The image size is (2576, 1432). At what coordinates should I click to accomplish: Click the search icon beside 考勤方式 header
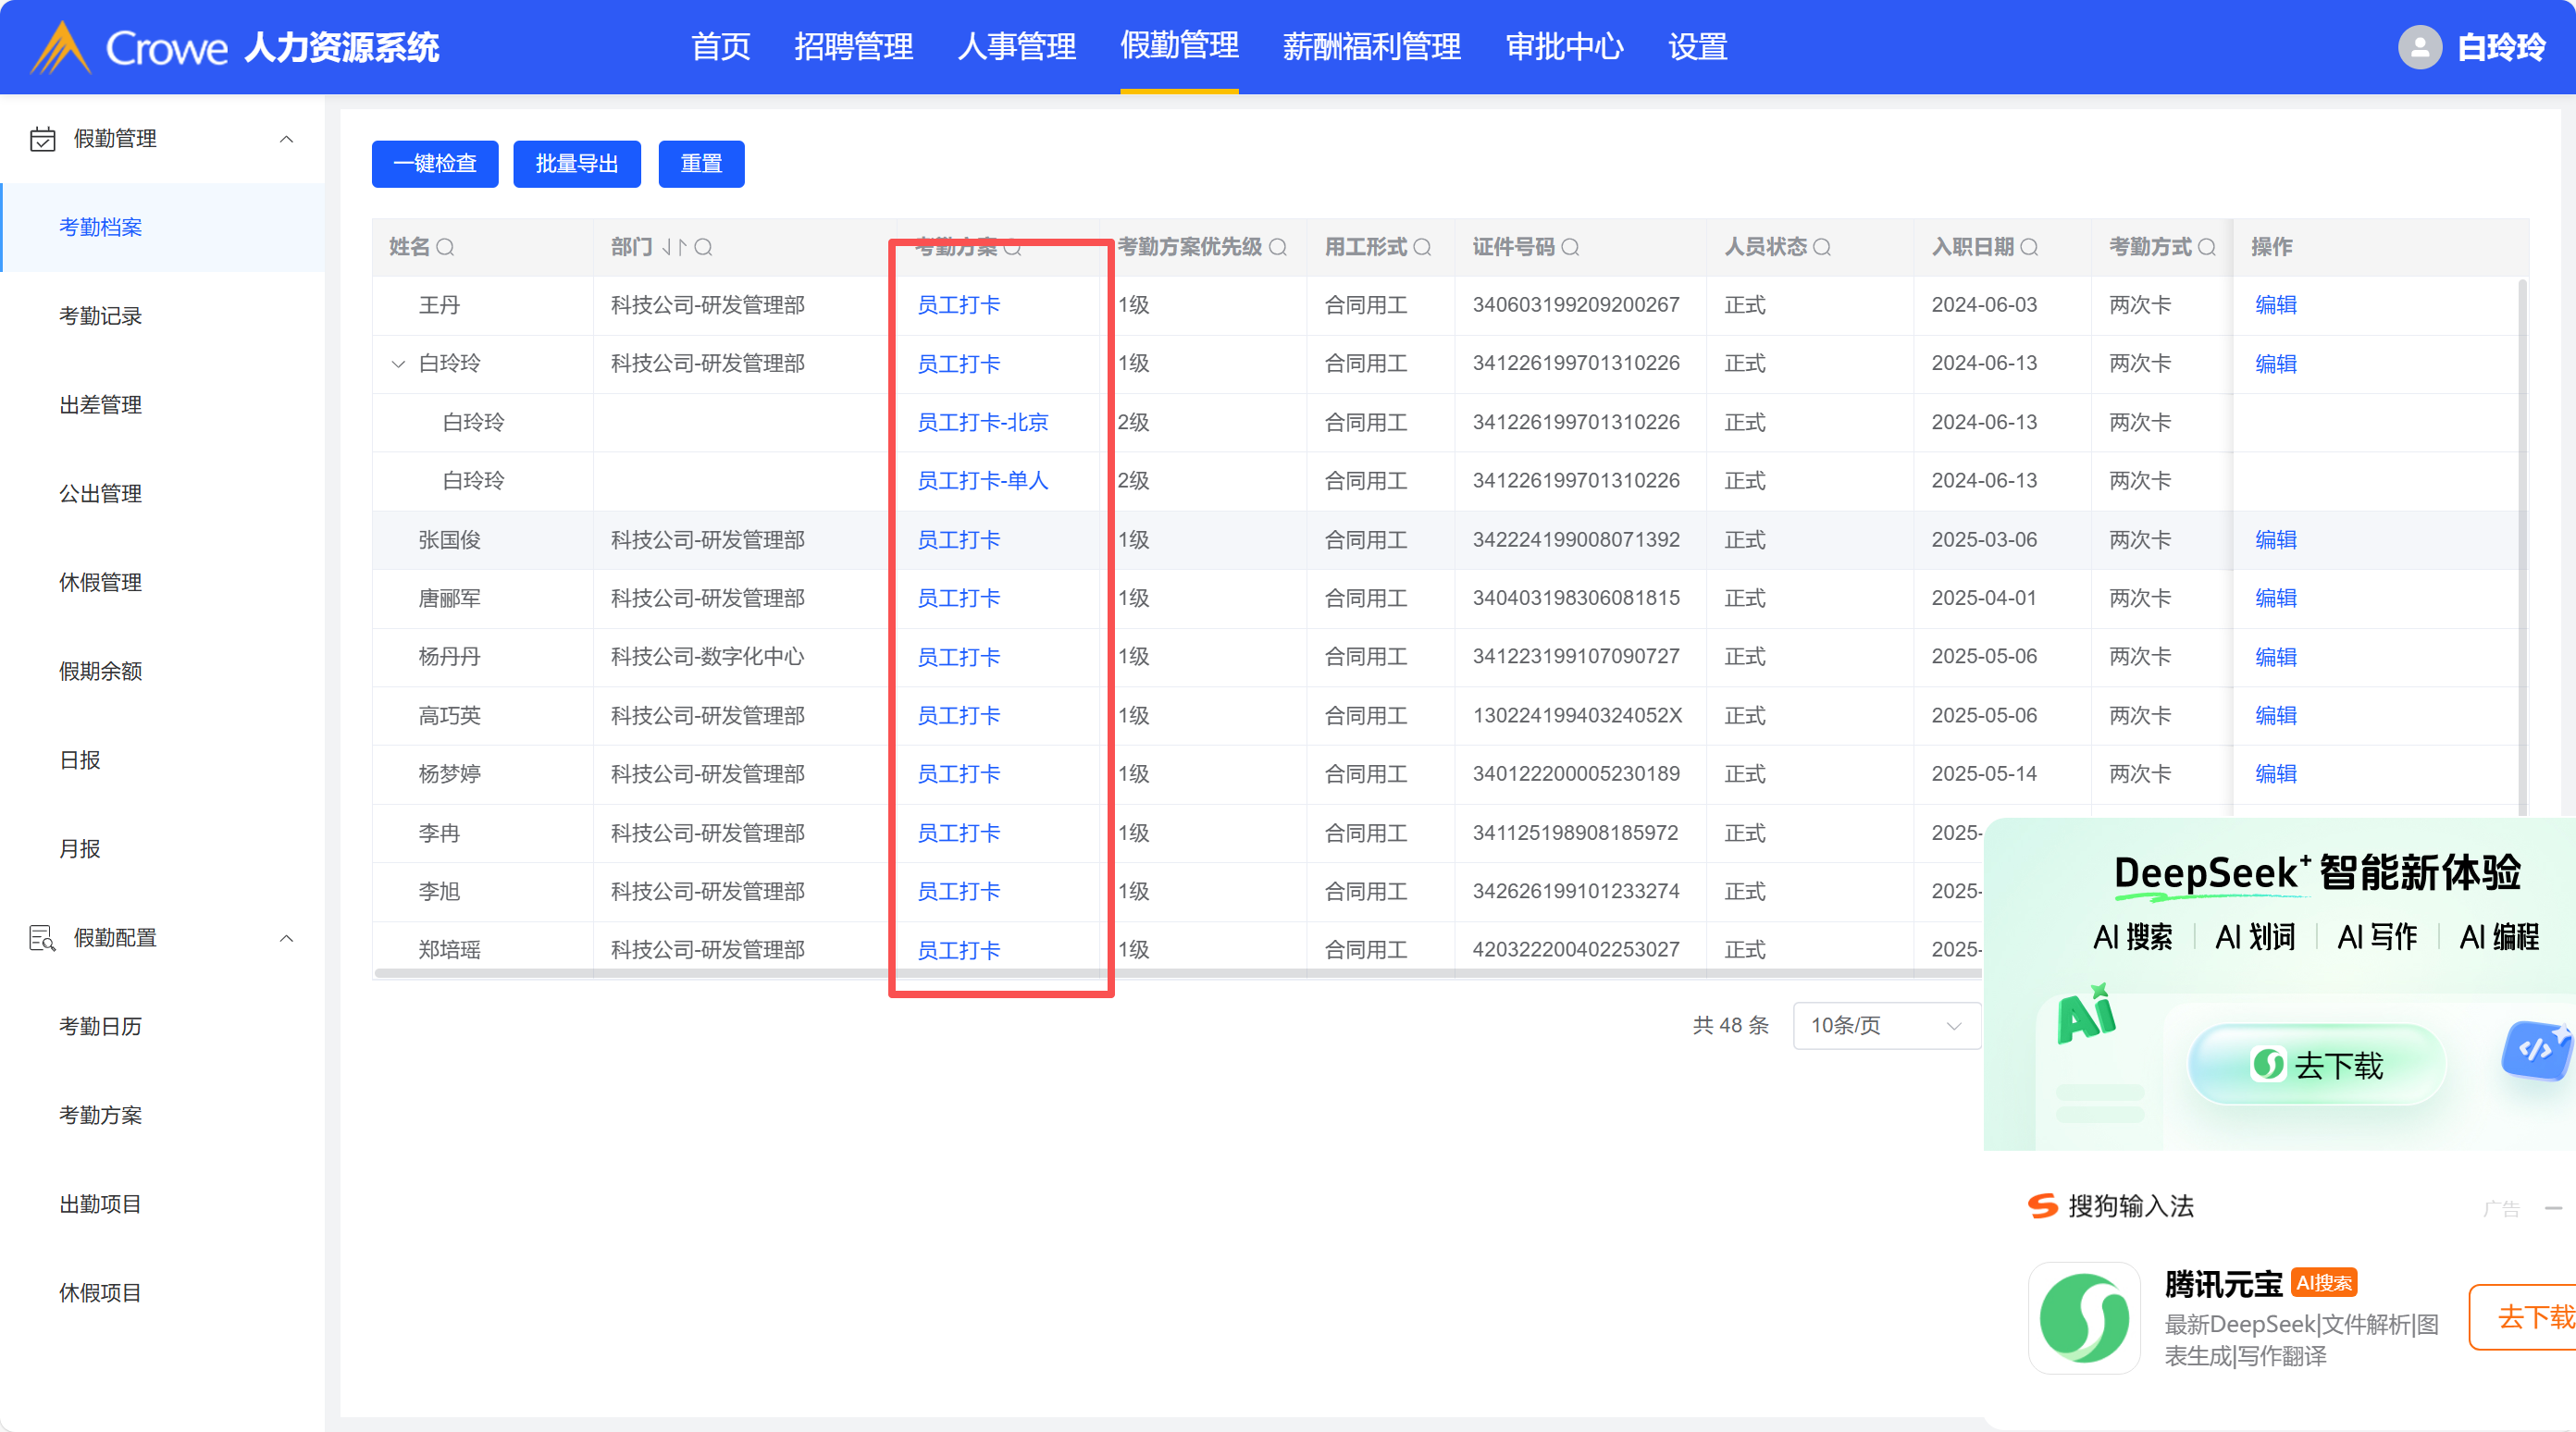pos(2207,247)
